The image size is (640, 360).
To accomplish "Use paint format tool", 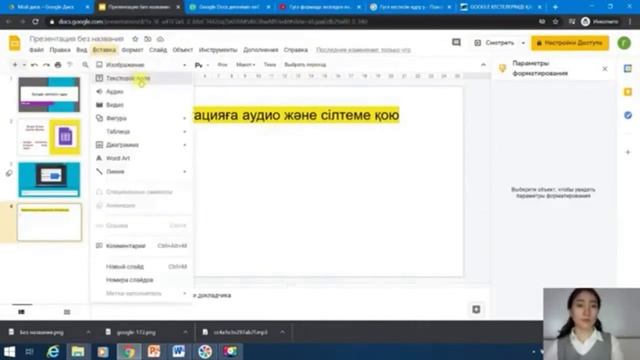I will click(70, 64).
